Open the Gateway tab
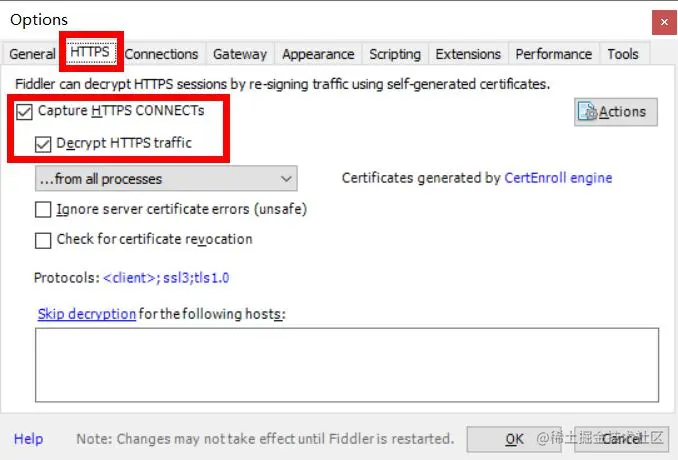The image size is (678, 460). [240, 54]
